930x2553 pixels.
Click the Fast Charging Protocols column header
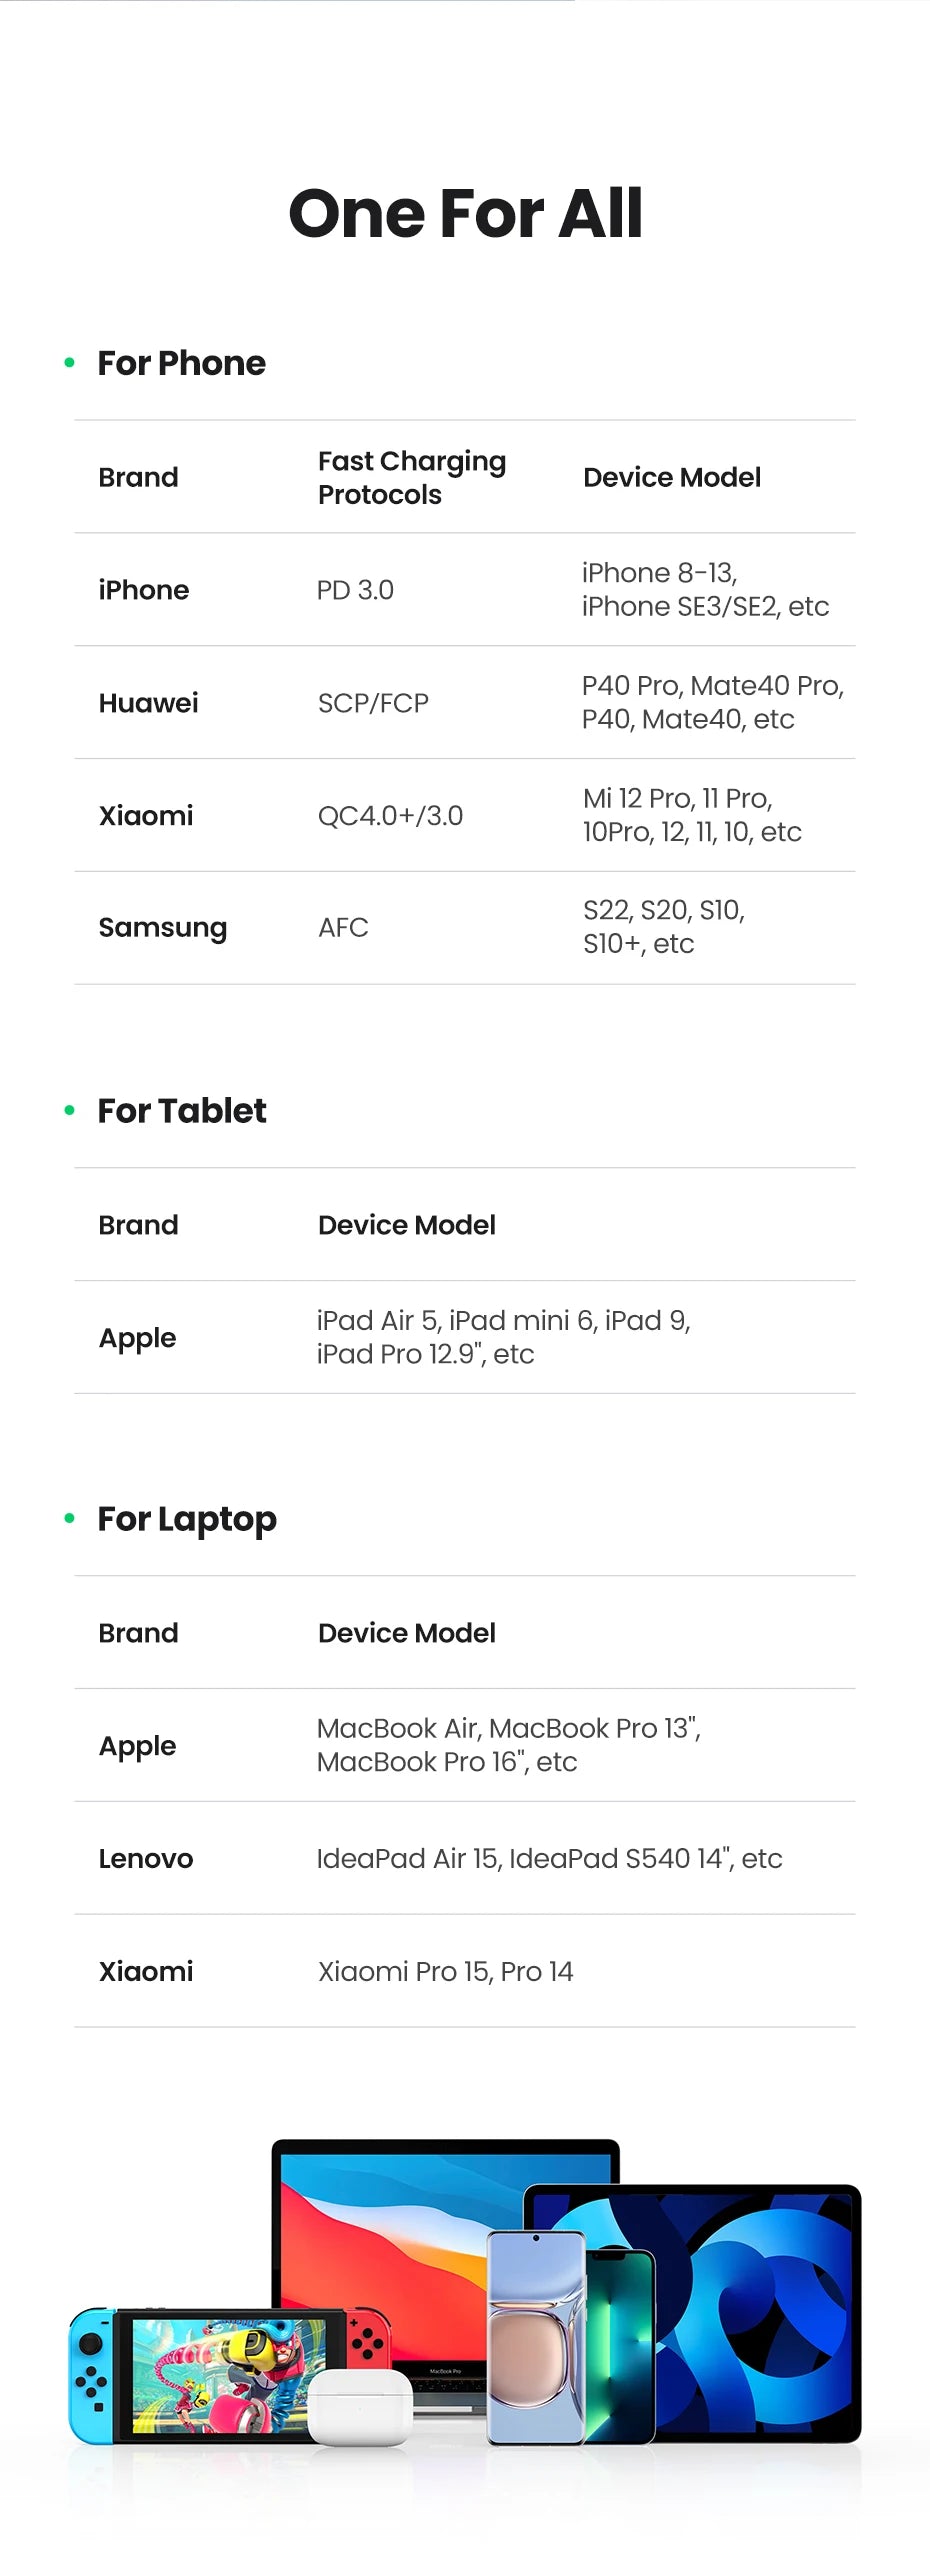pos(412,477)
